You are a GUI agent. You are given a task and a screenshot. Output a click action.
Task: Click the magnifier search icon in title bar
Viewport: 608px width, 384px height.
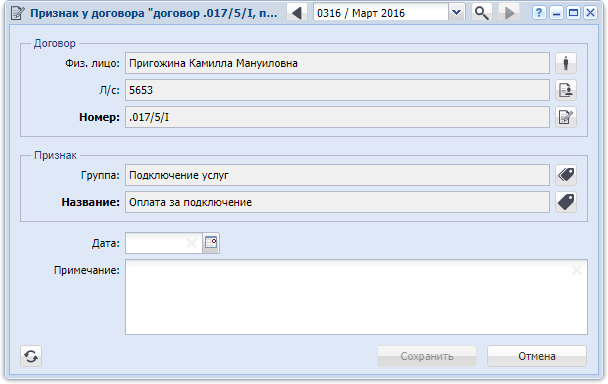(x=482, y=13)
